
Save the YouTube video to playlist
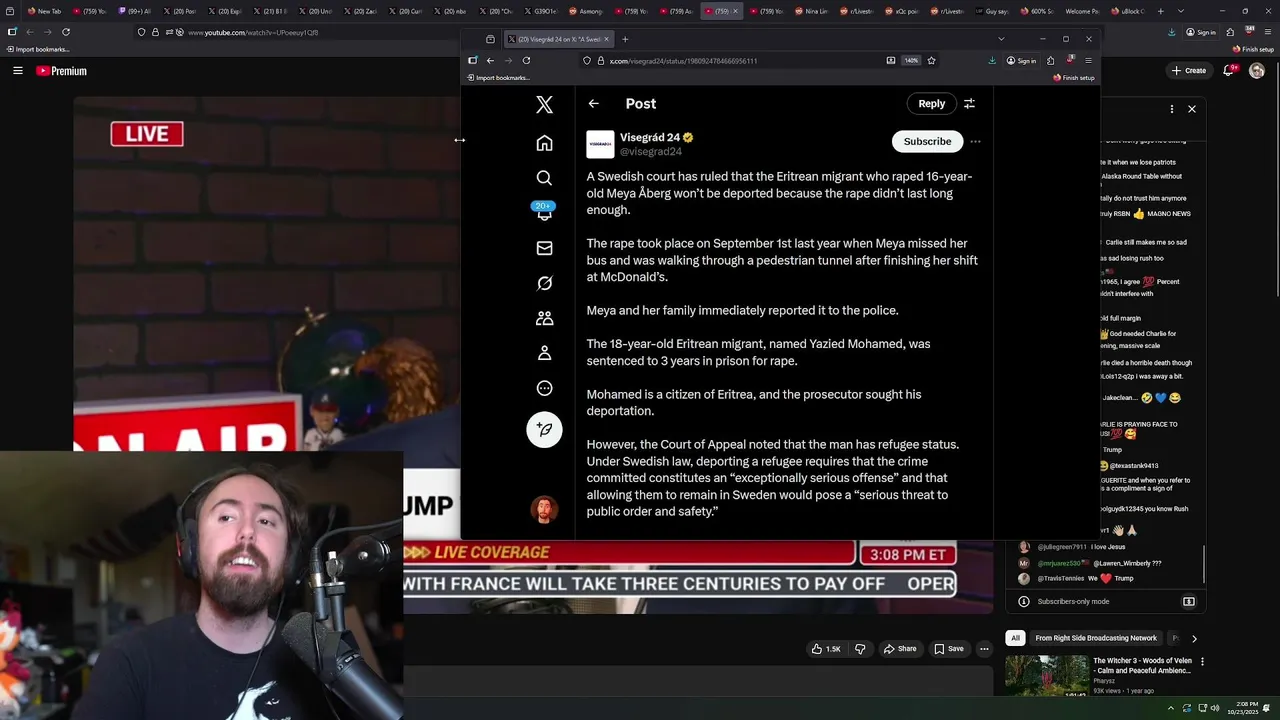949,649
